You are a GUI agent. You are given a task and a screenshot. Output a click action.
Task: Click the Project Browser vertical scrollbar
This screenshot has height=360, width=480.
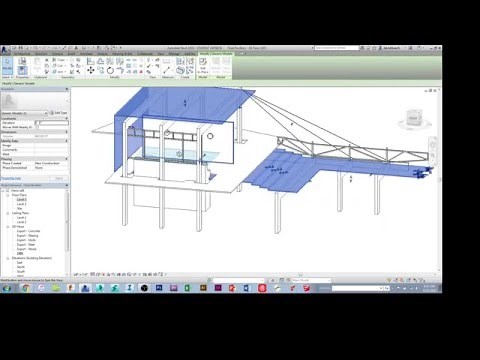coord(67,220)
